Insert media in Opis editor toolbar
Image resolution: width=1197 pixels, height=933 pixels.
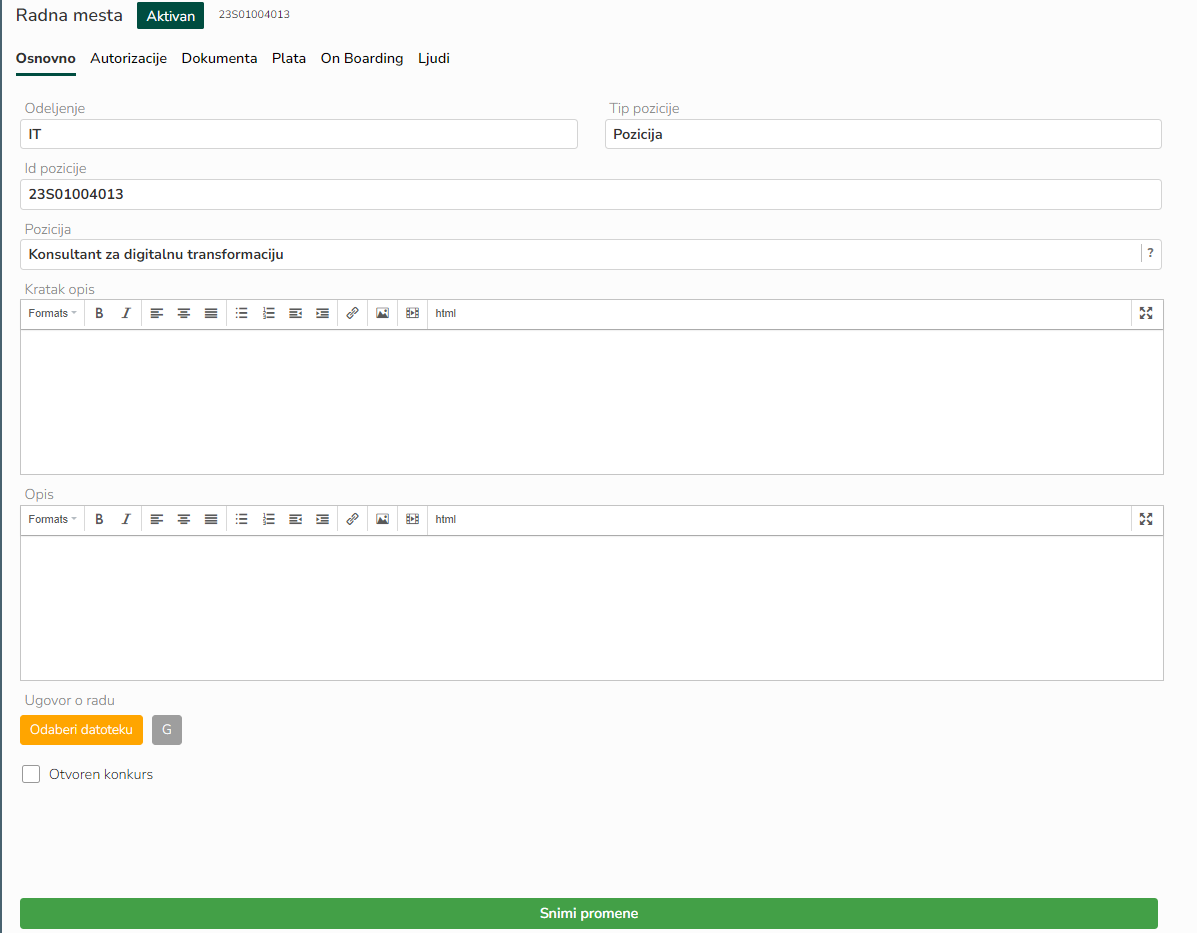tap(412, 519)
